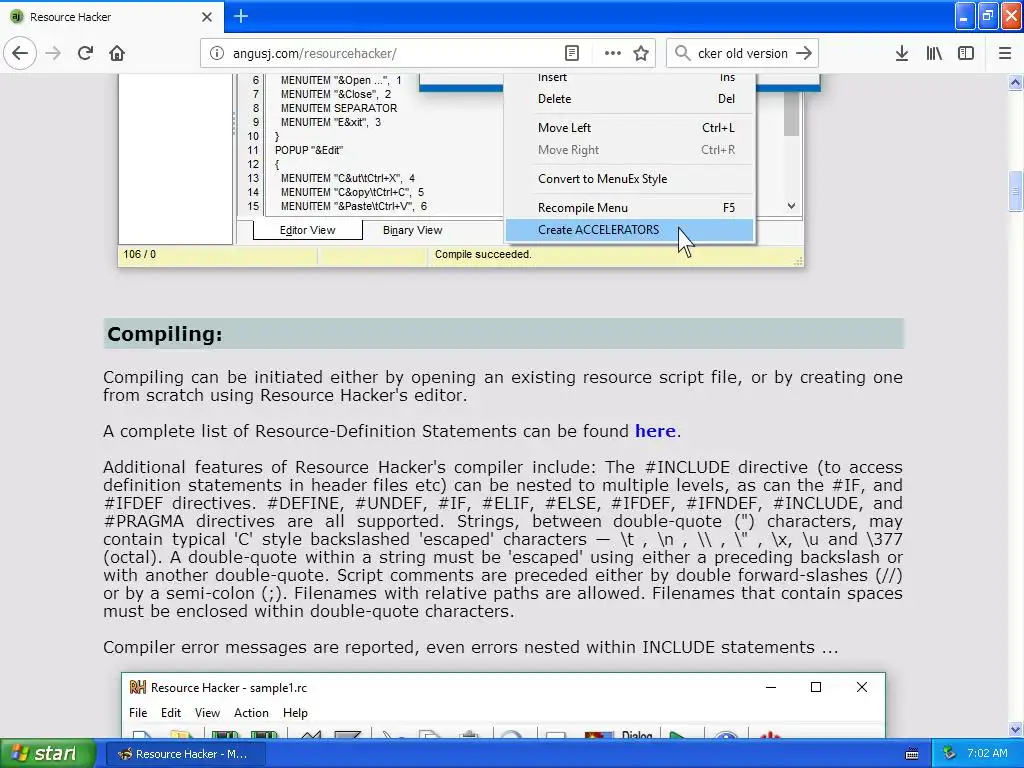The width and height of the screenshot is (1024, 768).
Task: Click RH logo in the sample1.rc image
Action: 138,687
